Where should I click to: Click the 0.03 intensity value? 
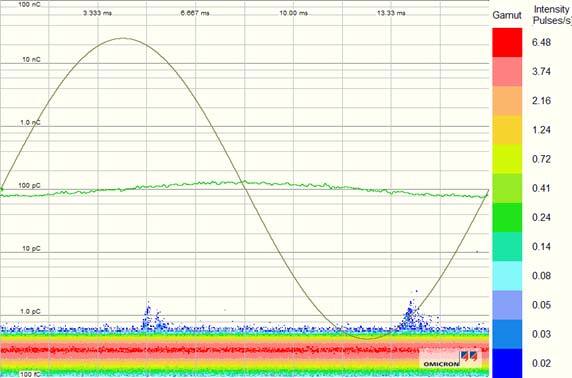pos(541,334)
